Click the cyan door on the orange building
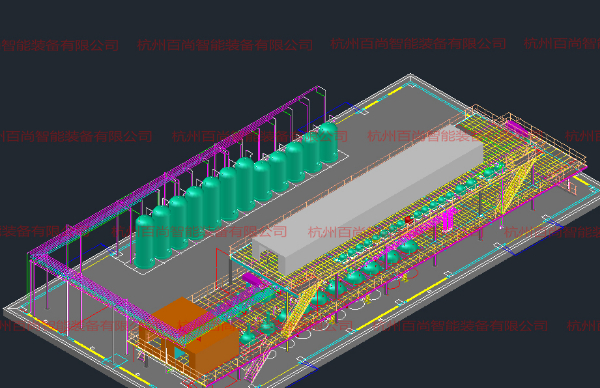 pyautogui.click(x=180, y=352)
